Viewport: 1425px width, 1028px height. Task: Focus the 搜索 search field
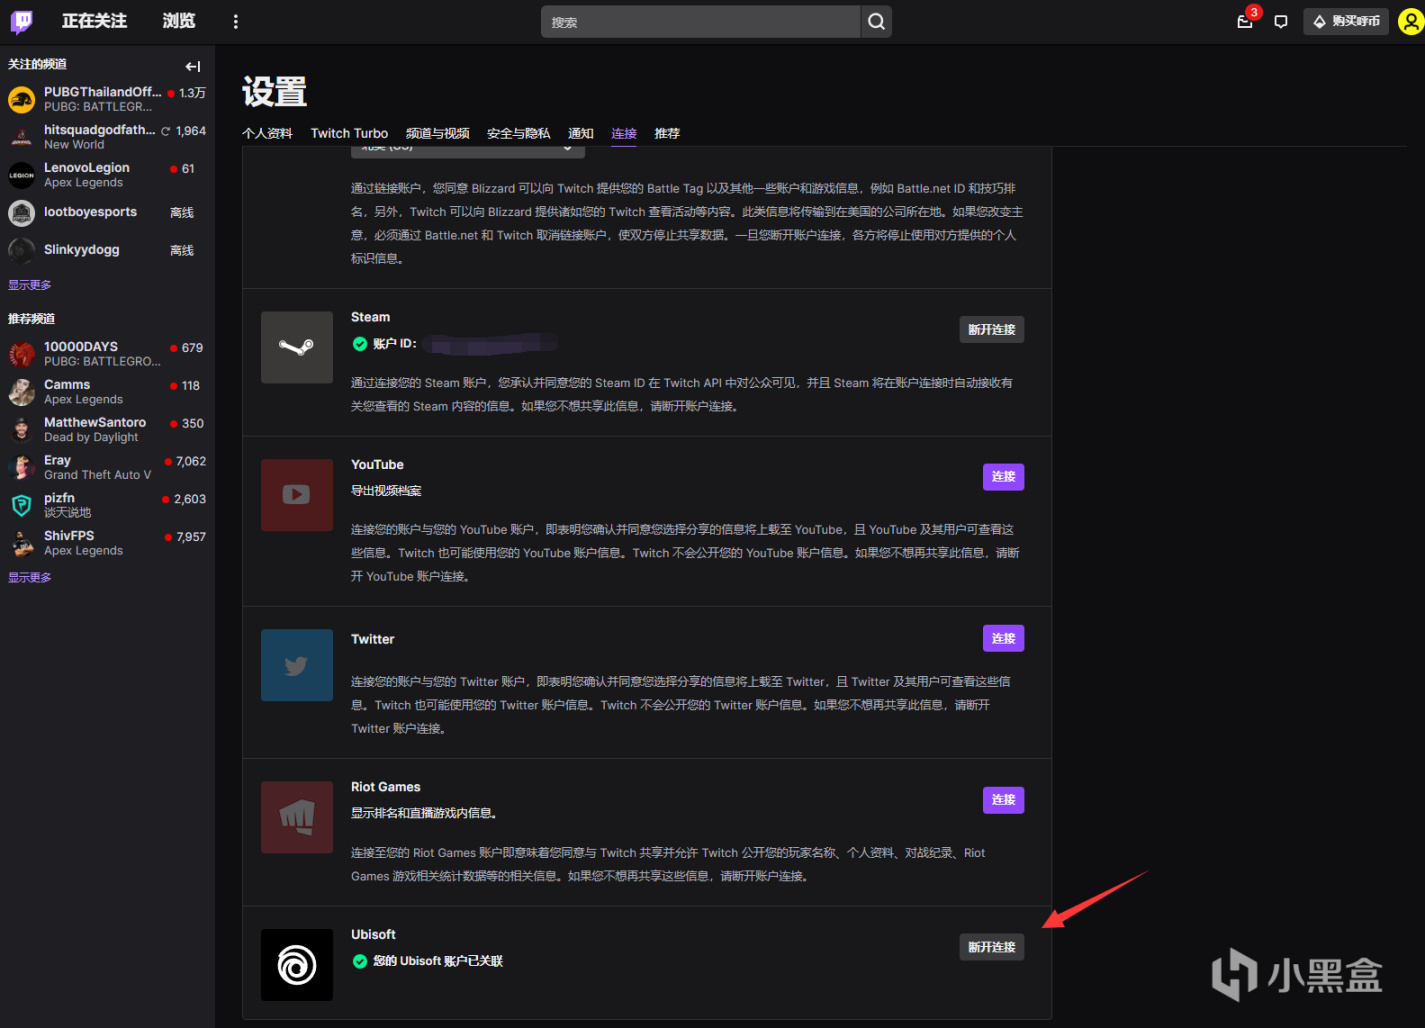[x=700, y=21]
